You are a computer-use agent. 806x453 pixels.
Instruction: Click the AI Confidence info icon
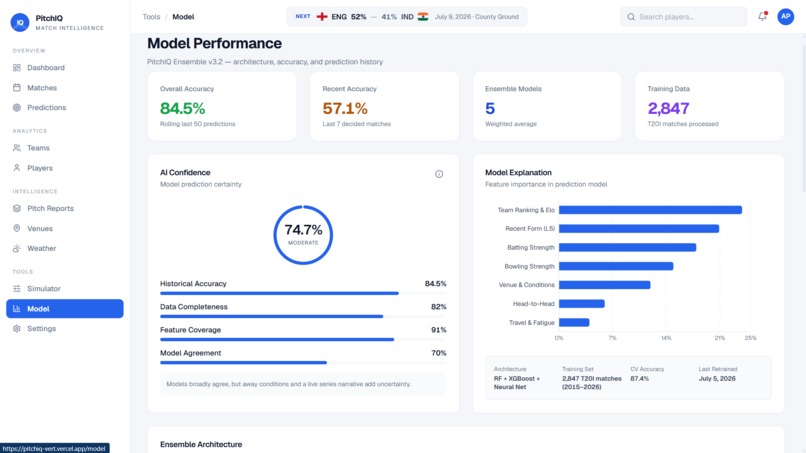coord(439,174)
